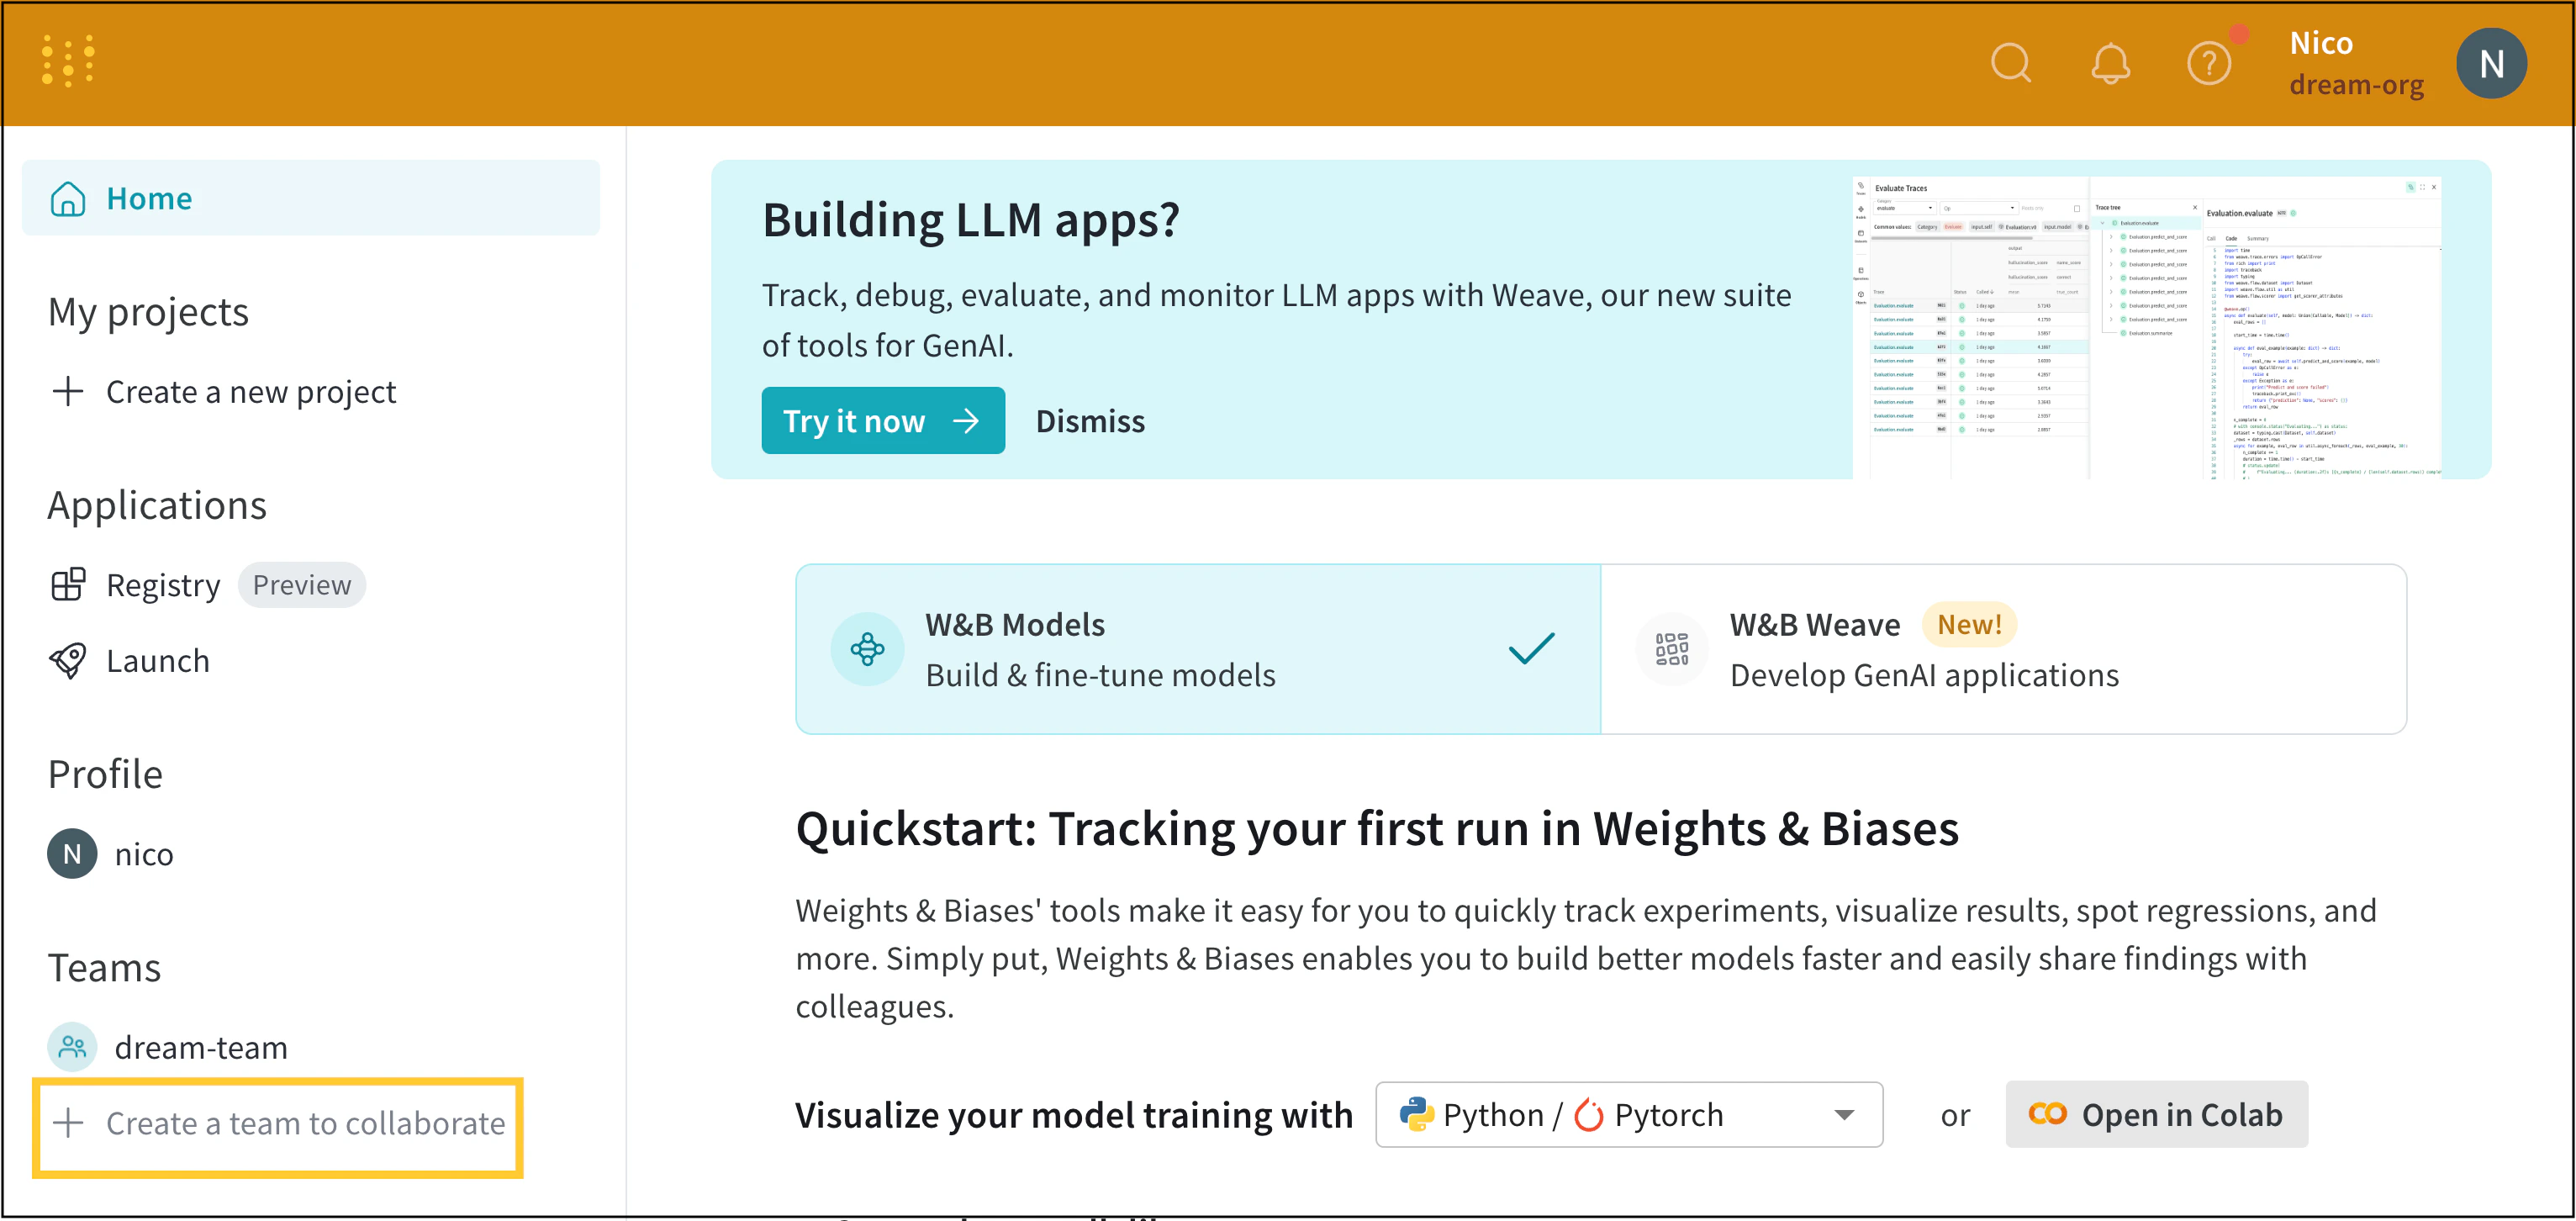The image size is (2576, 1221).
Task: Click the Launch rocket icon
Action: point(68,661)
